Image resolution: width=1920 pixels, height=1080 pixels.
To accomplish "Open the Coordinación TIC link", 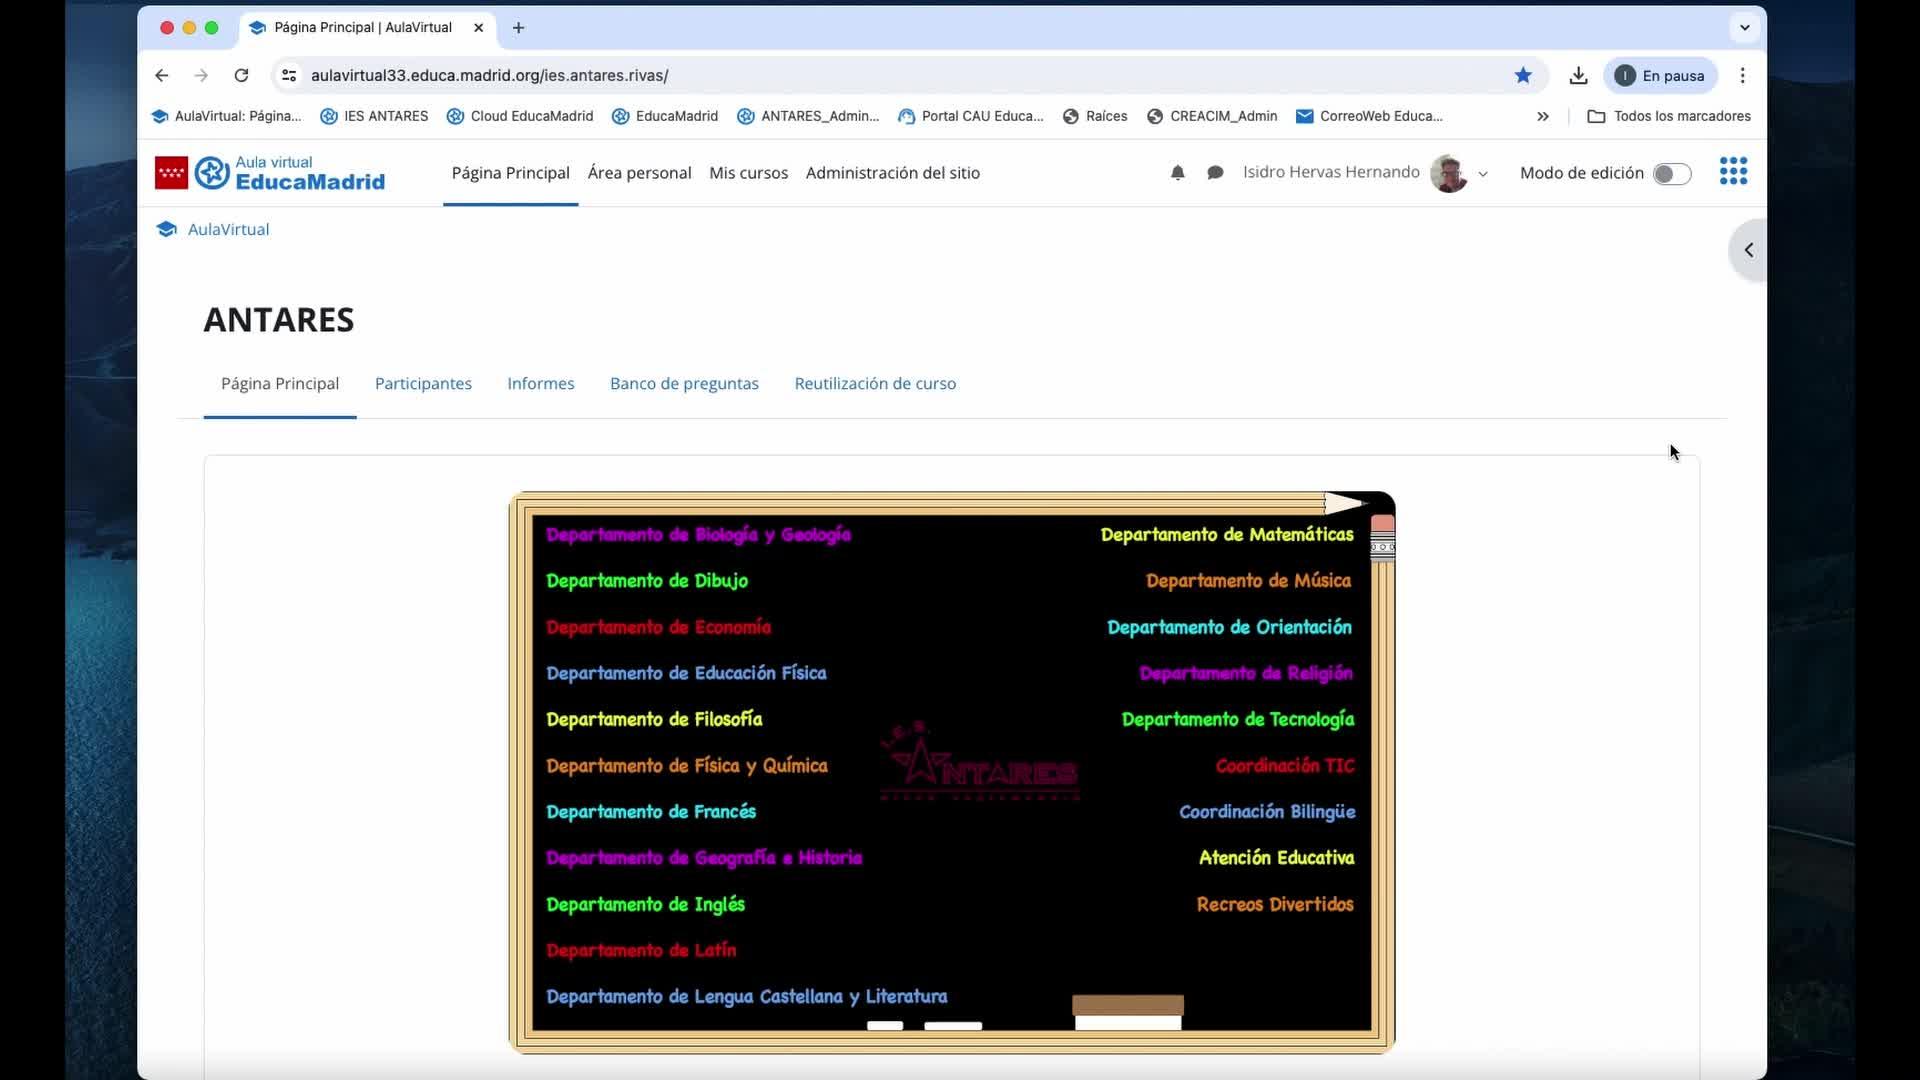I will point(1284,766).
